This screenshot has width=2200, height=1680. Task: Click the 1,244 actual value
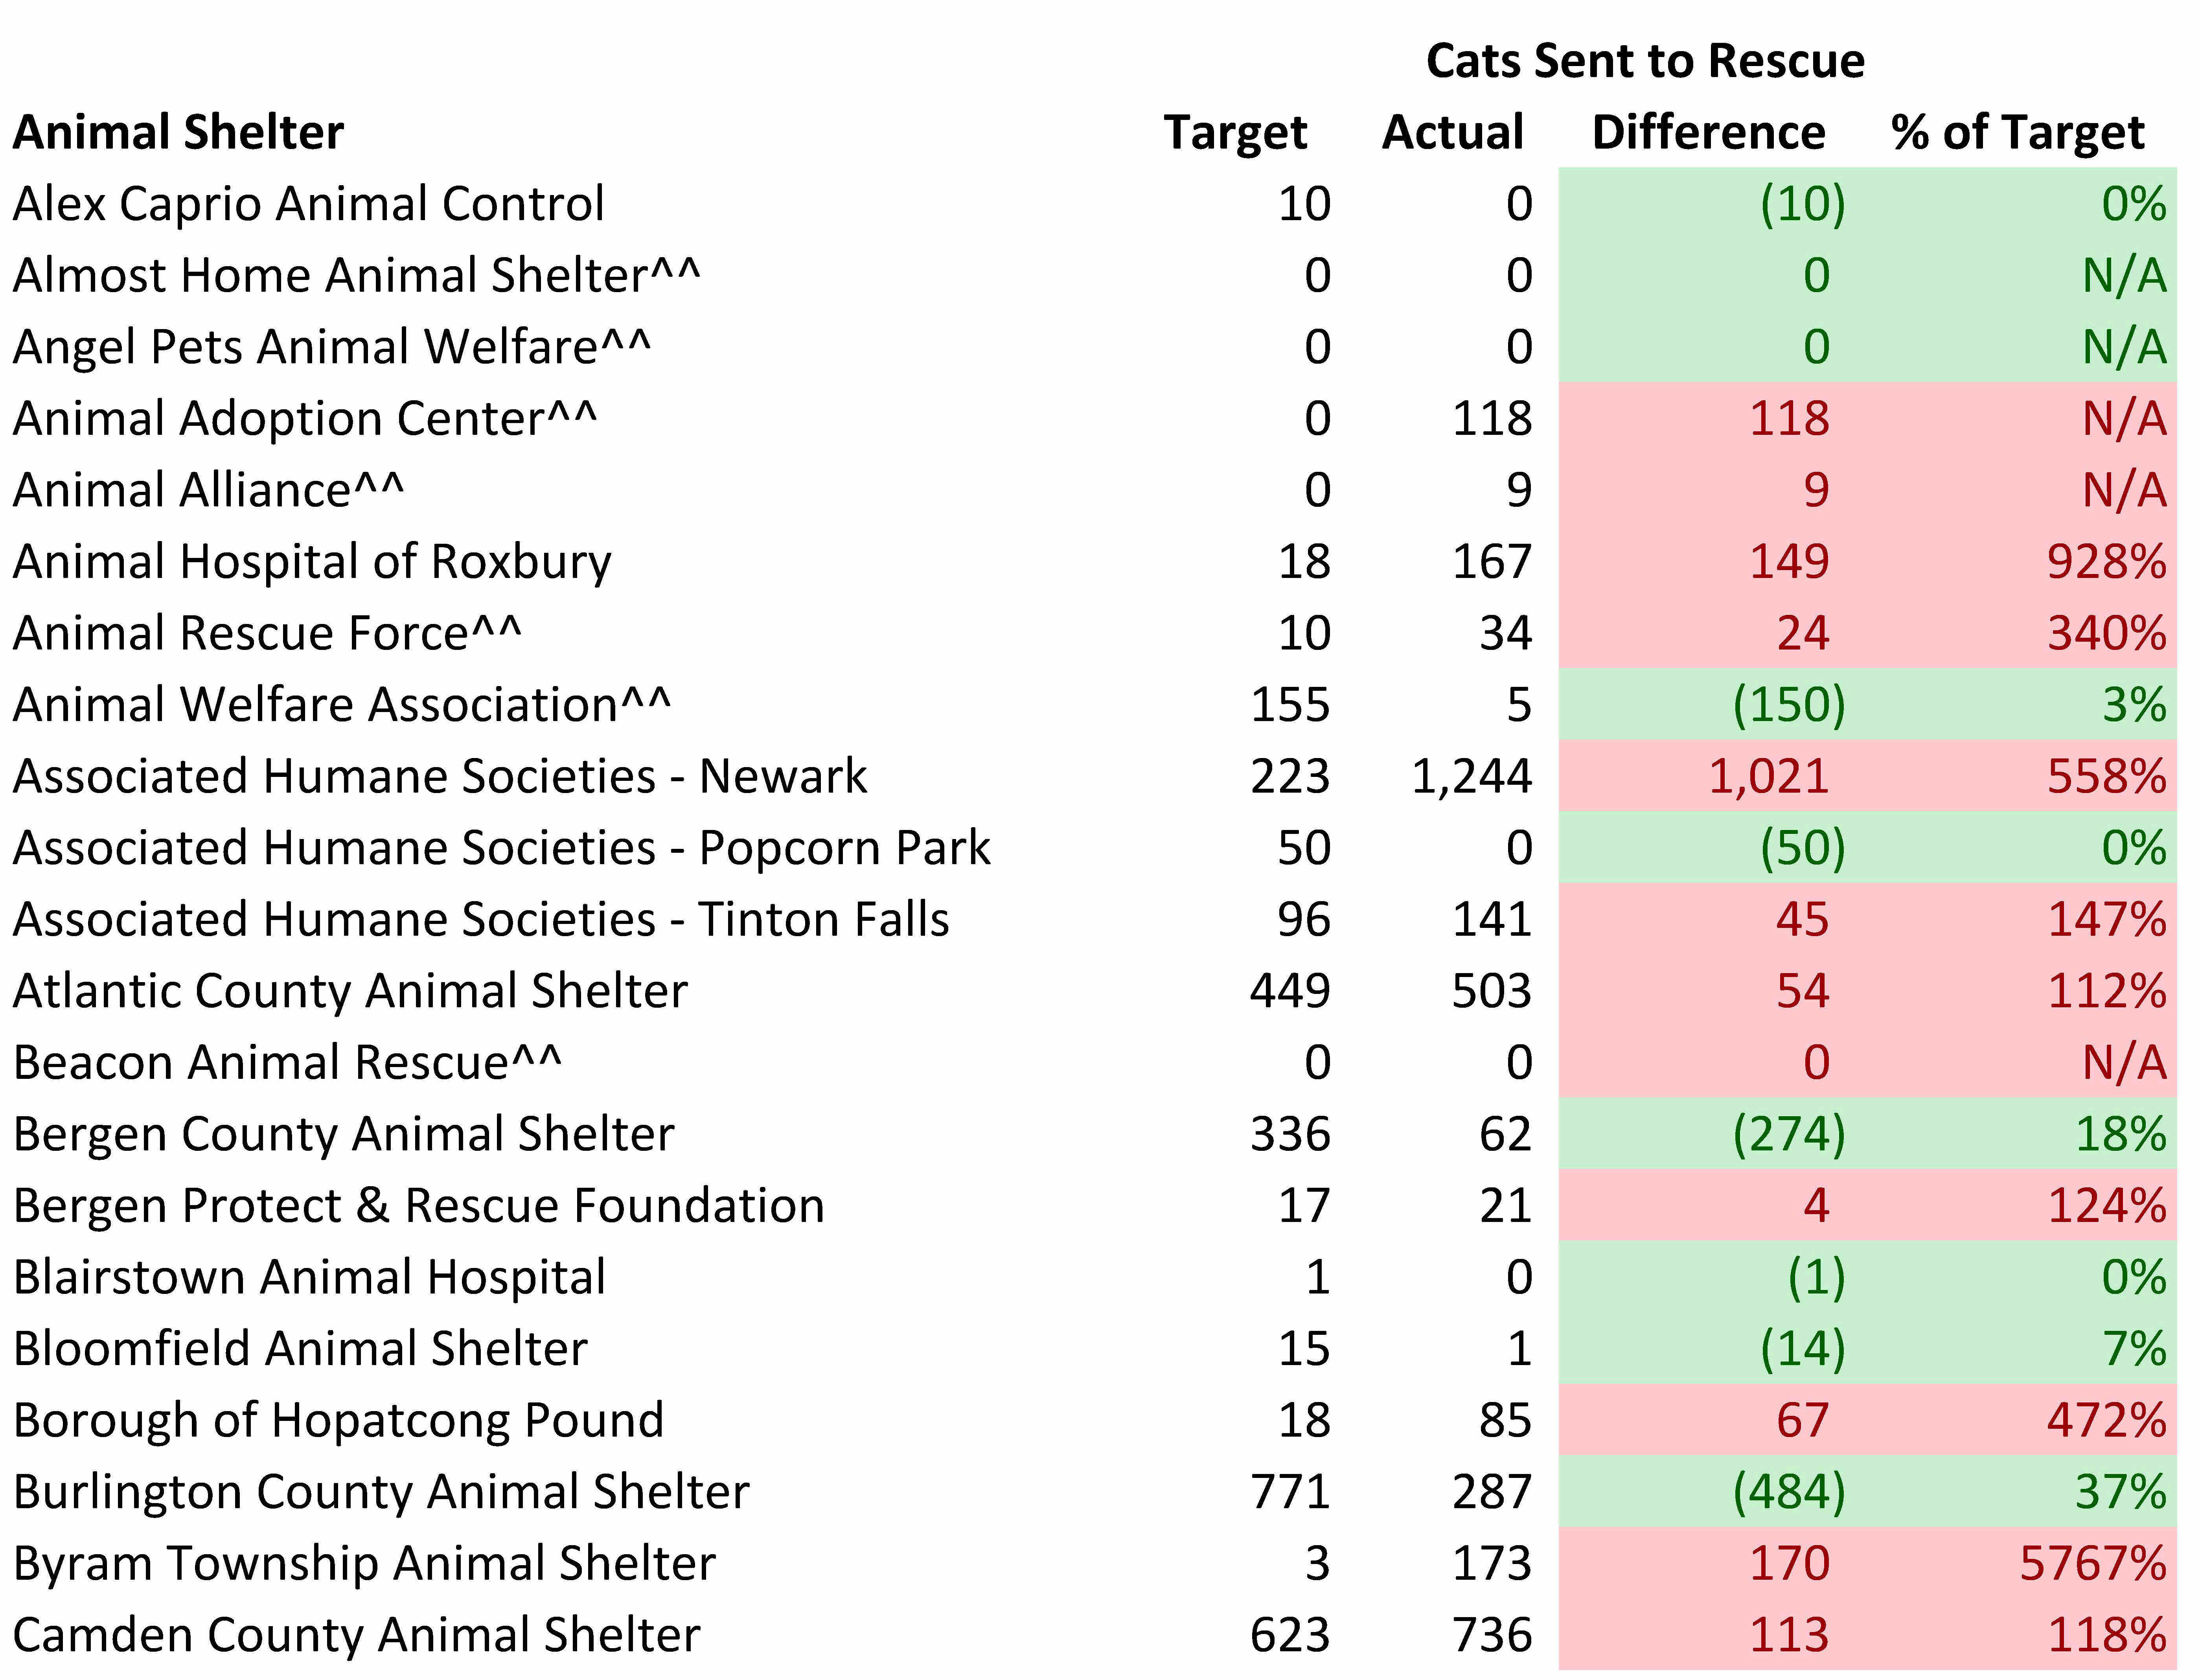coord(1471,777)
